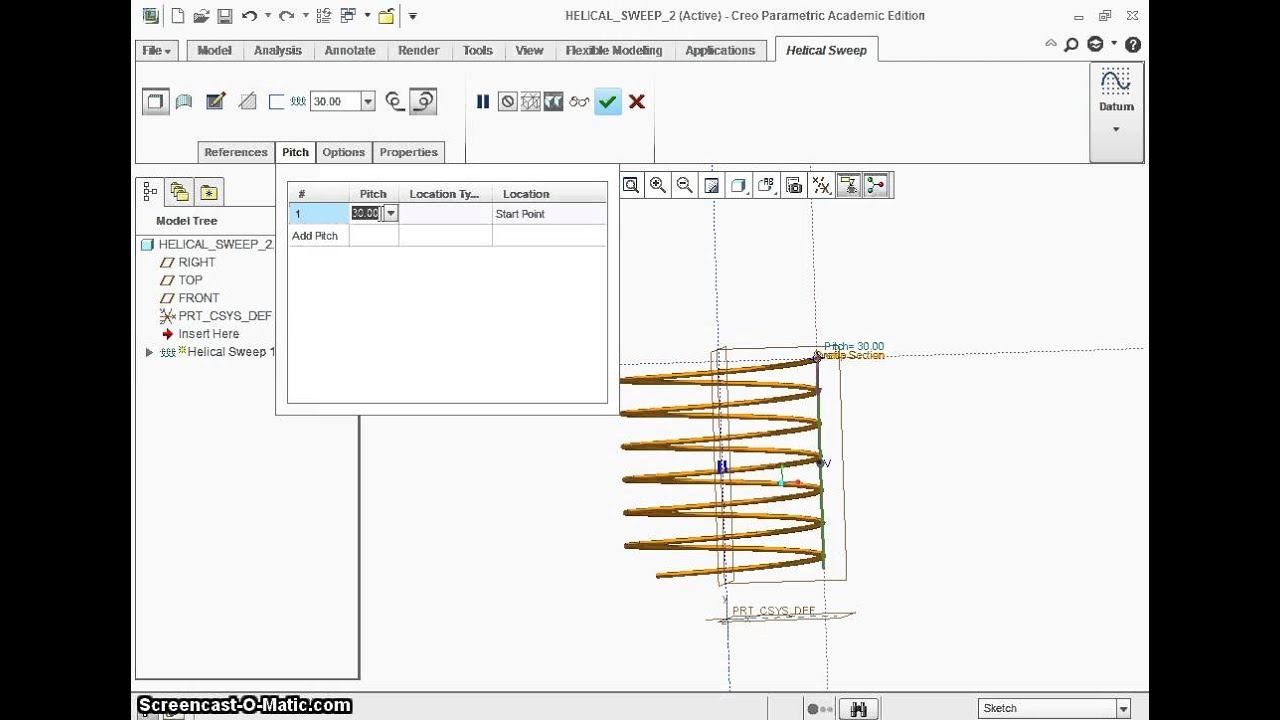Viewport: 1280px width, 720px height.
Task: Open quick access toolbar customize arrow
Action: click(412, 16)
